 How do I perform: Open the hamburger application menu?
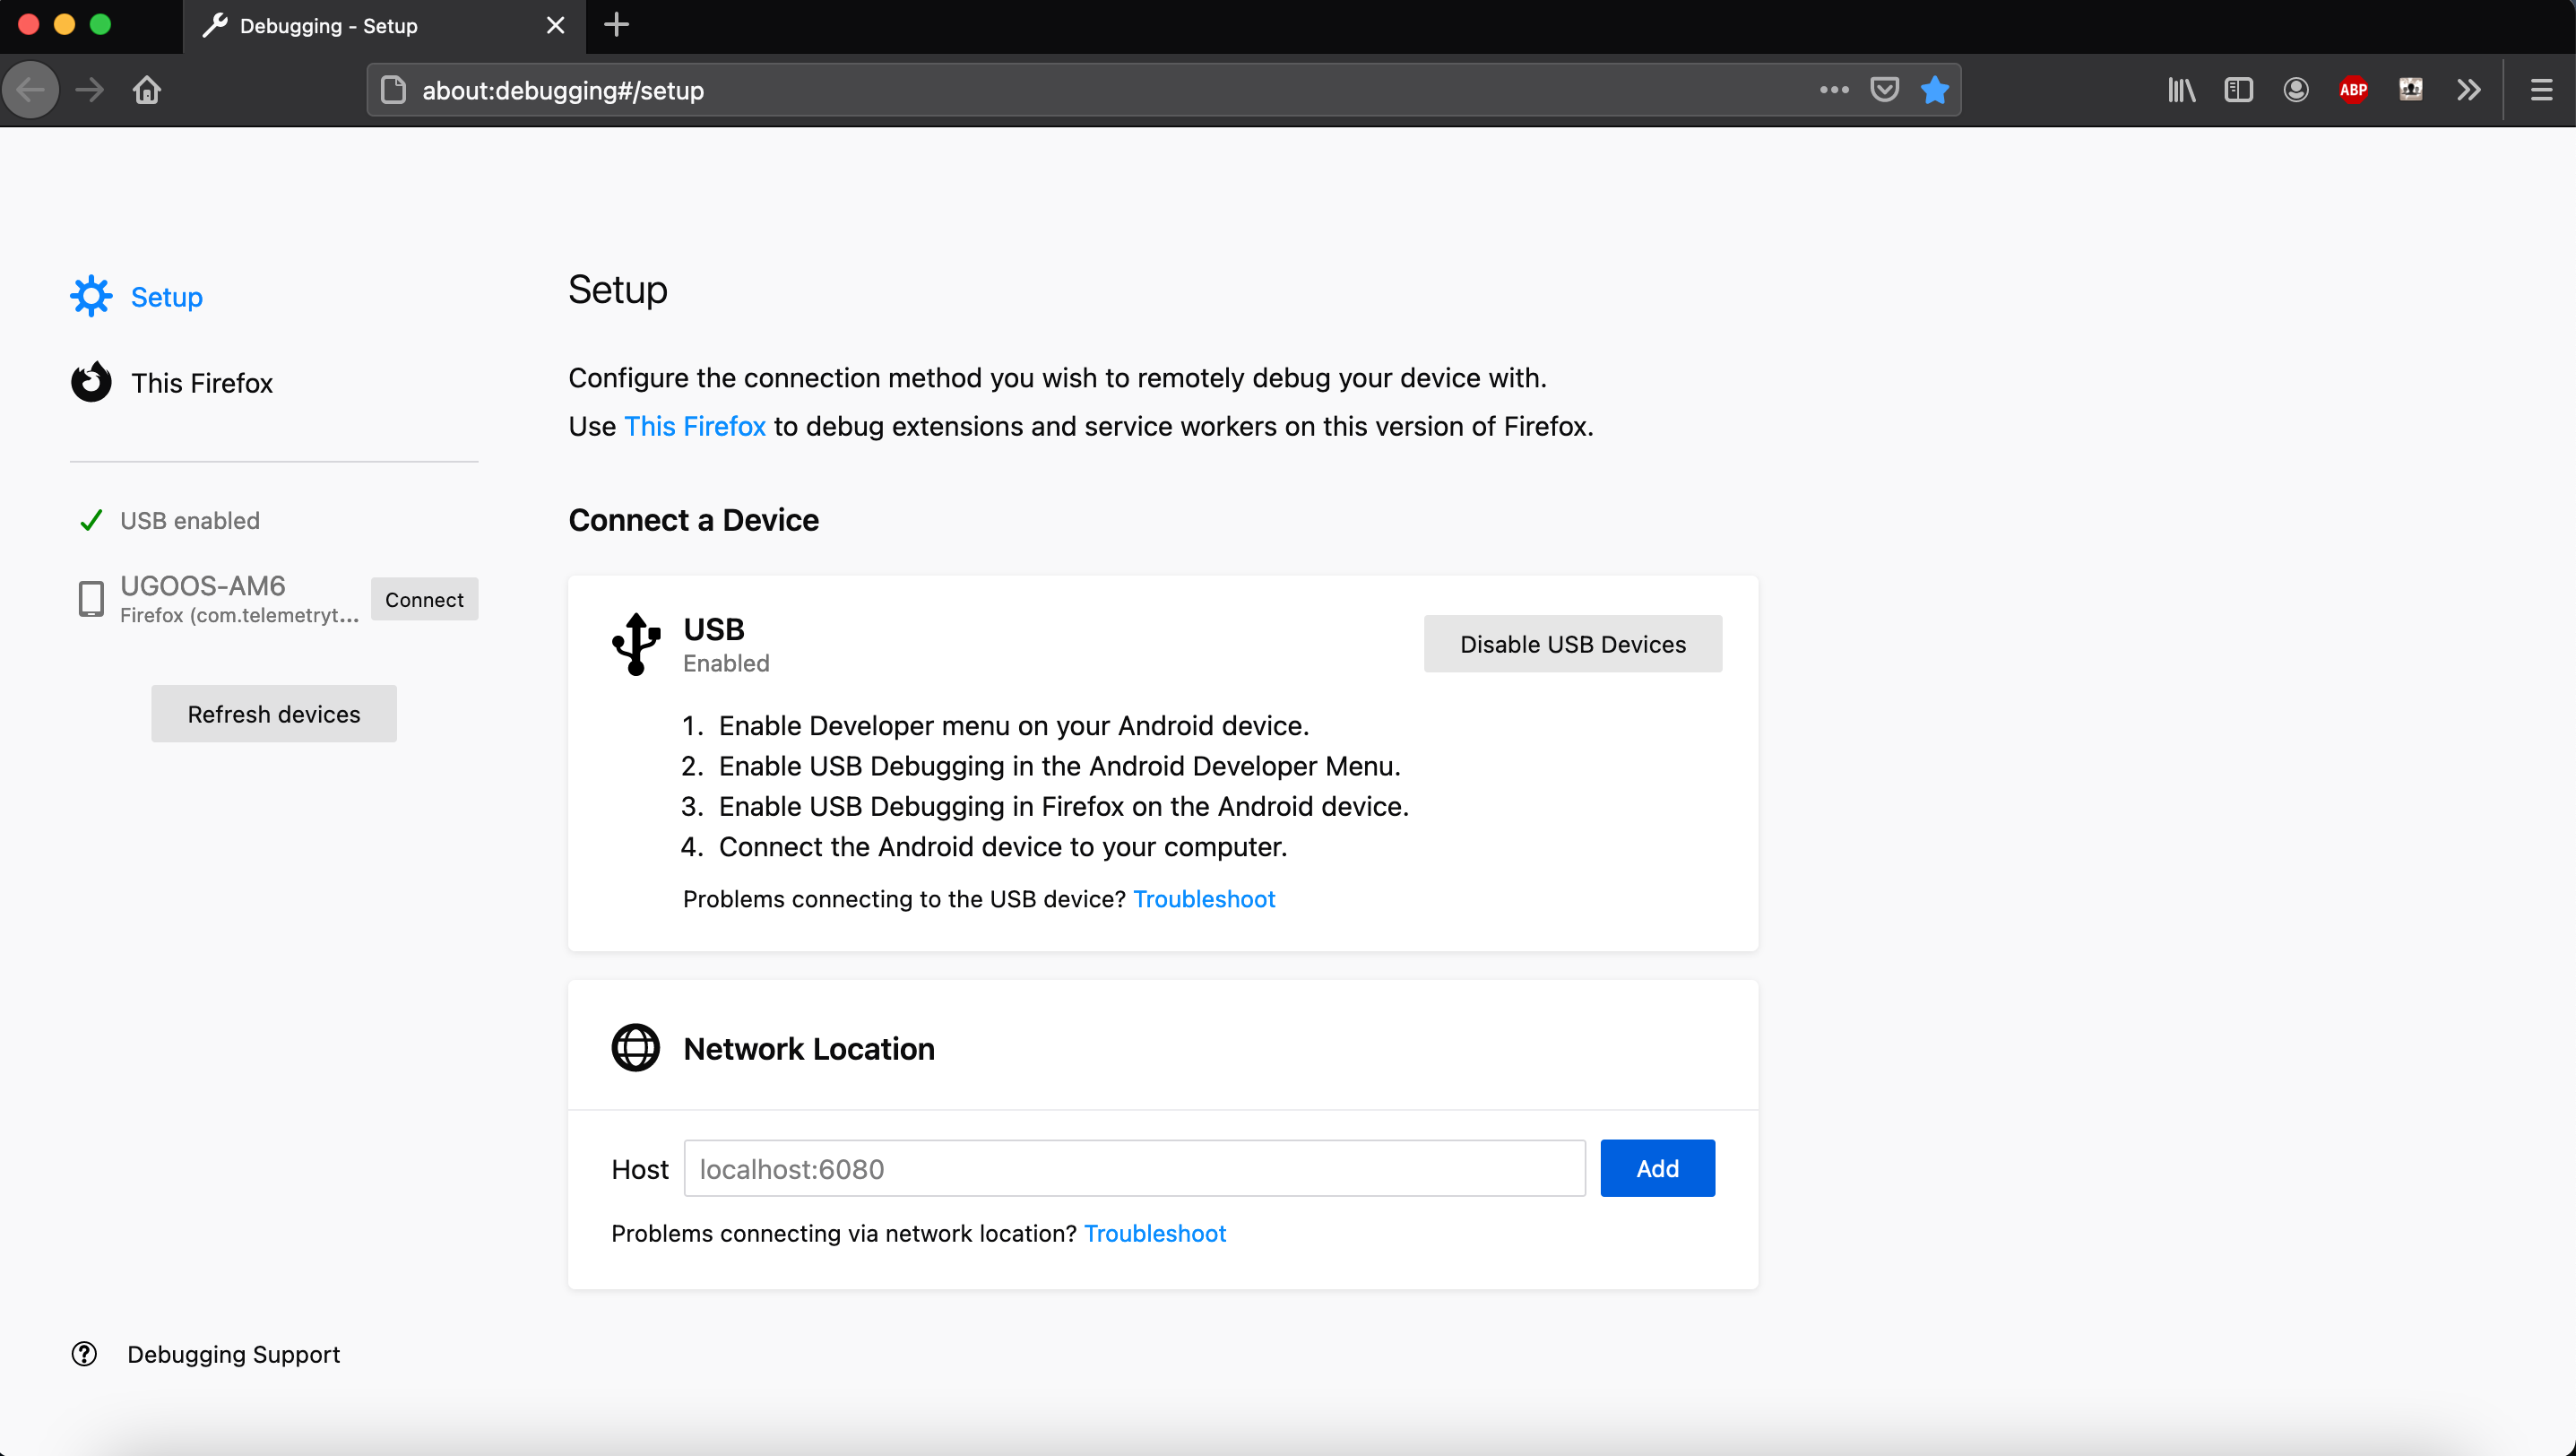click(x=2541, y=90)
